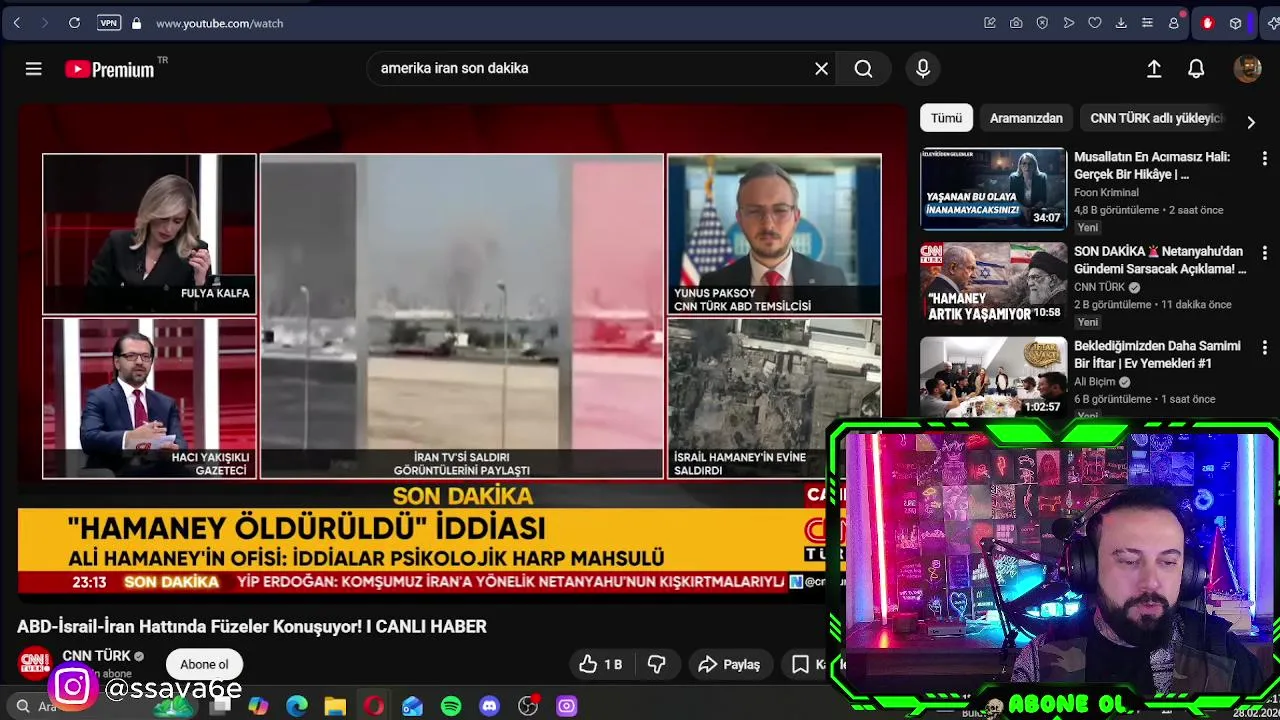Toggle the Opera VPN badge

click(109, 23)
